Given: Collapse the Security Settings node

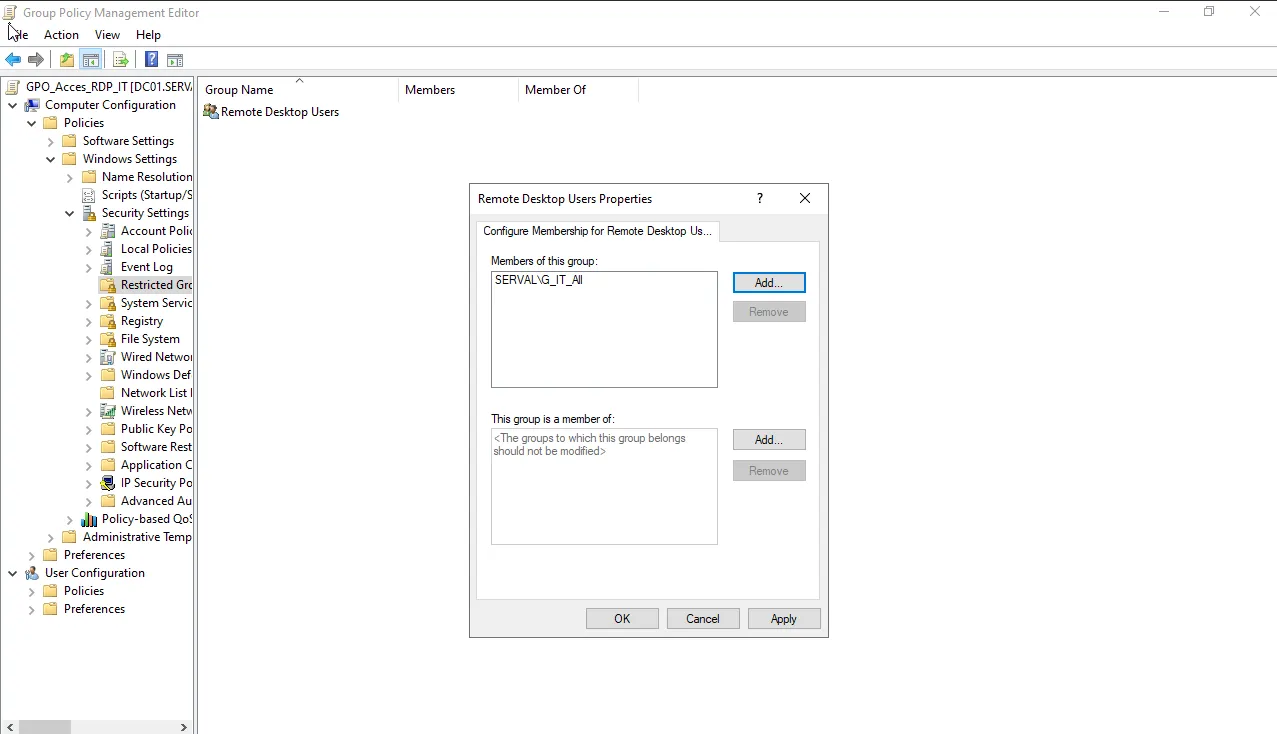Looking at the screenshot, I should click(70, 213).
